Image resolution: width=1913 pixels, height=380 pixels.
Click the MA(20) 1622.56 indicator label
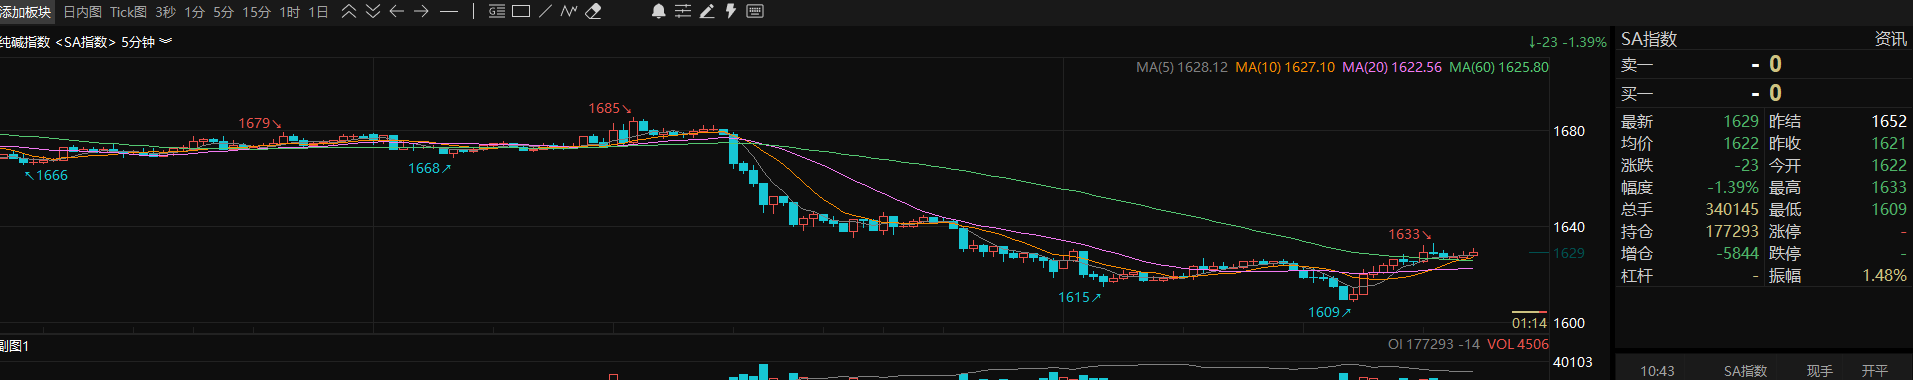tap(1392, 67)
